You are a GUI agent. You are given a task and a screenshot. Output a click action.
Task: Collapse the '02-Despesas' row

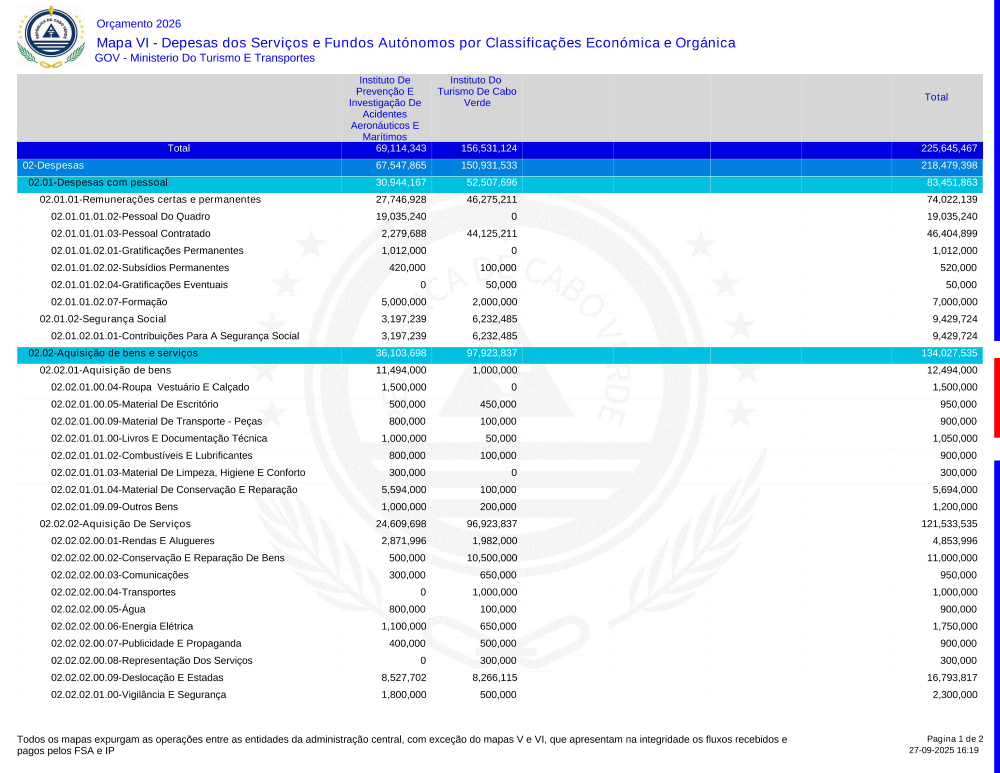click(54, 165)
